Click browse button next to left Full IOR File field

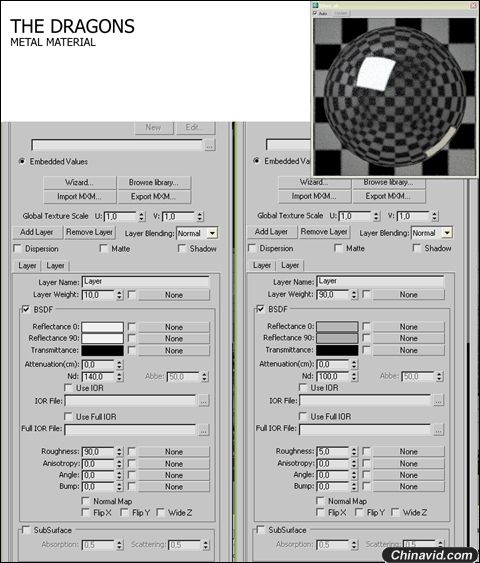204,429
